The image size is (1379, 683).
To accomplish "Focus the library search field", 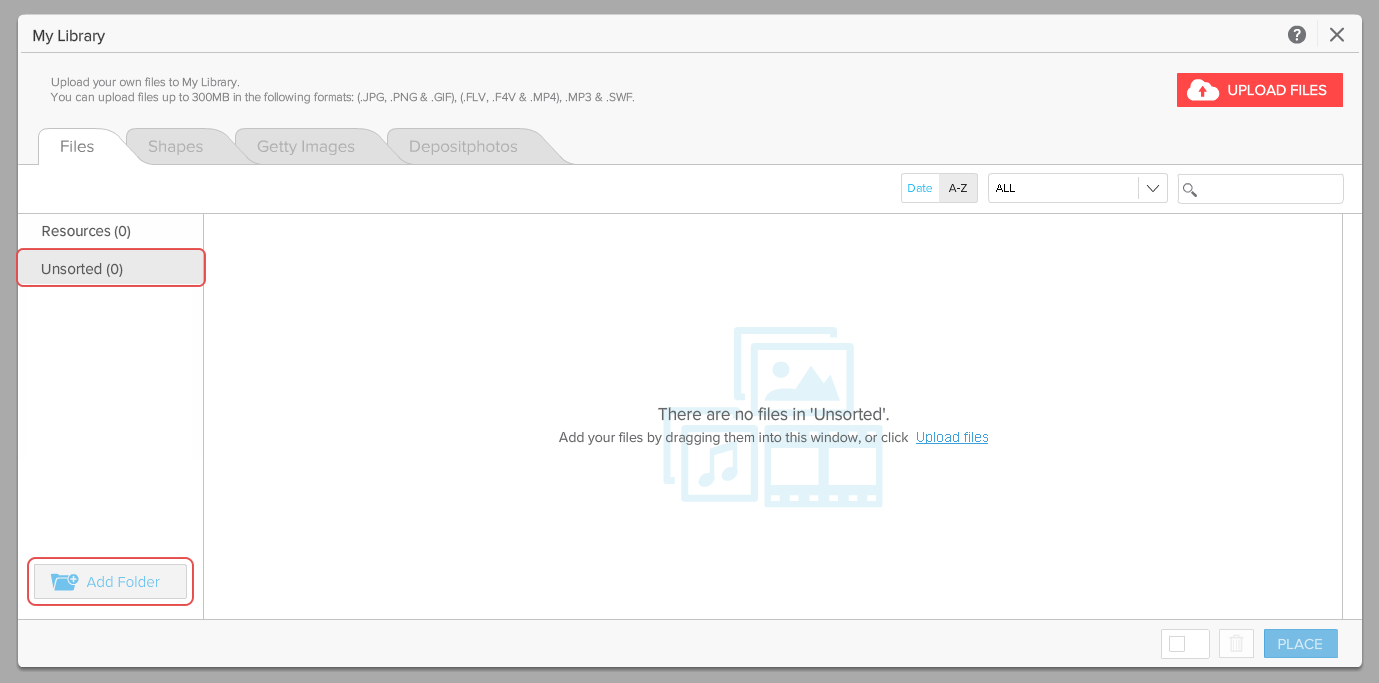I will click(1270, 188).
